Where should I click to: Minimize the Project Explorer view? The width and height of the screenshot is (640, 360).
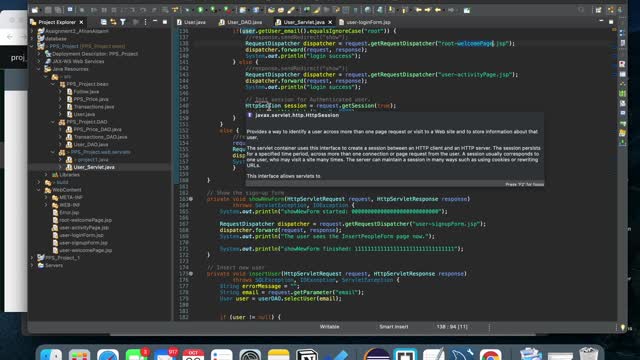coord(155,22)
